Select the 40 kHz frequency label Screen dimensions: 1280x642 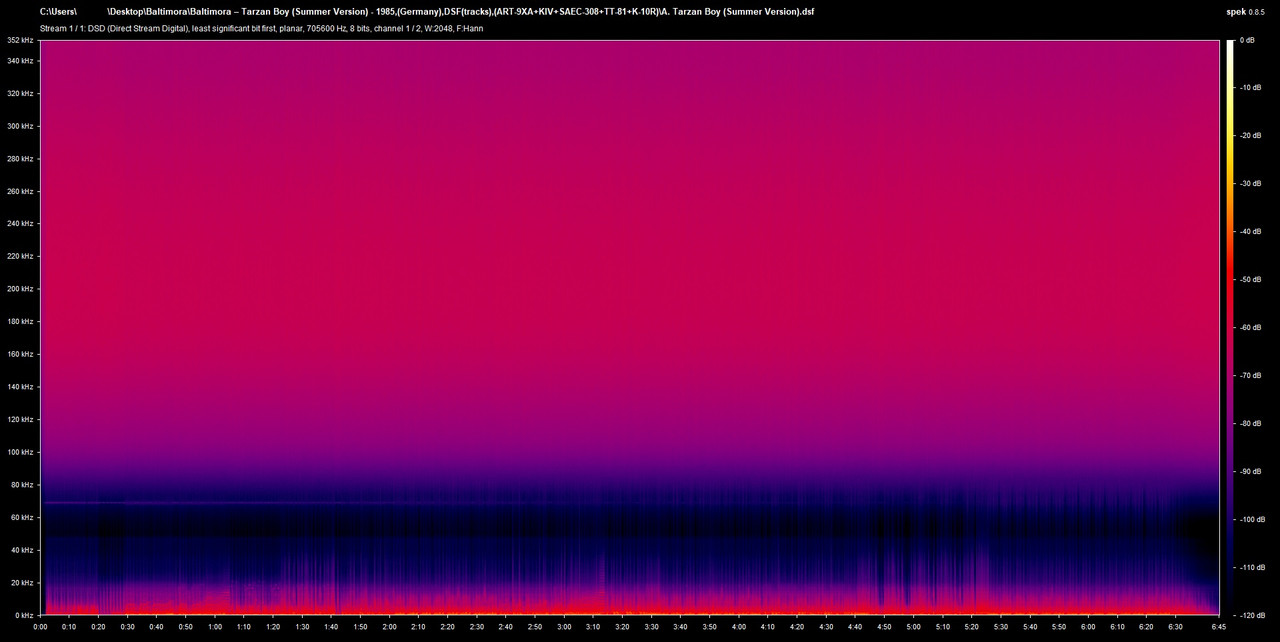[x=23, y=549]
